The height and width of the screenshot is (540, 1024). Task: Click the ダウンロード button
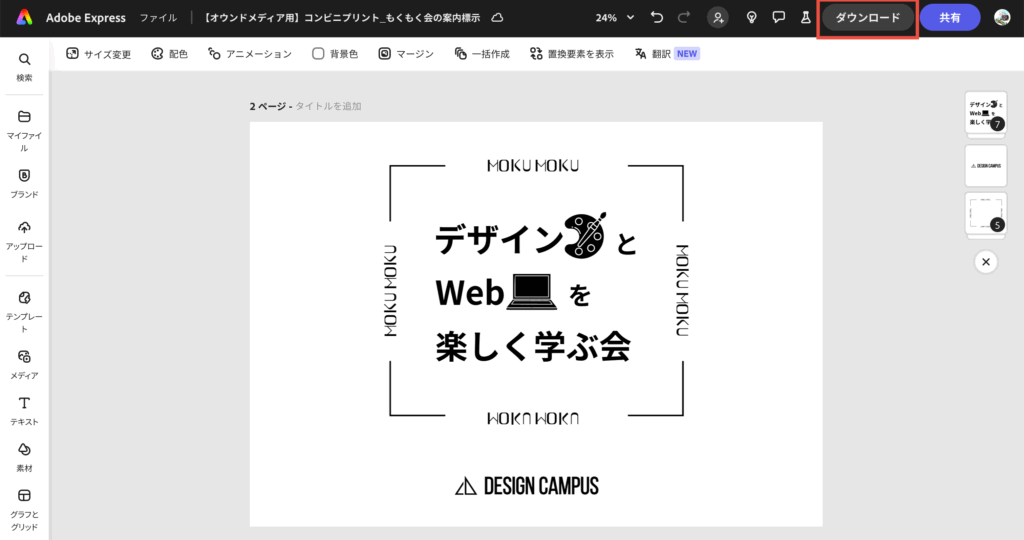[x=867, y=18]
